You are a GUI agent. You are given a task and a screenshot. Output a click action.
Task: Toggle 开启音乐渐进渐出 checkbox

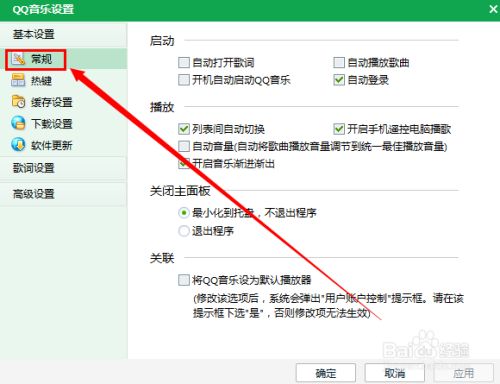coord(184,164)
